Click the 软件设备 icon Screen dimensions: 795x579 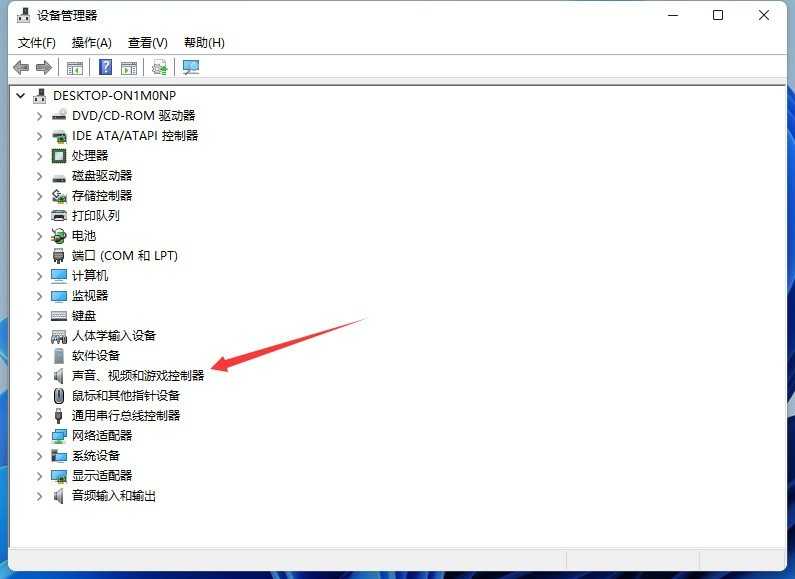point(59,356)
